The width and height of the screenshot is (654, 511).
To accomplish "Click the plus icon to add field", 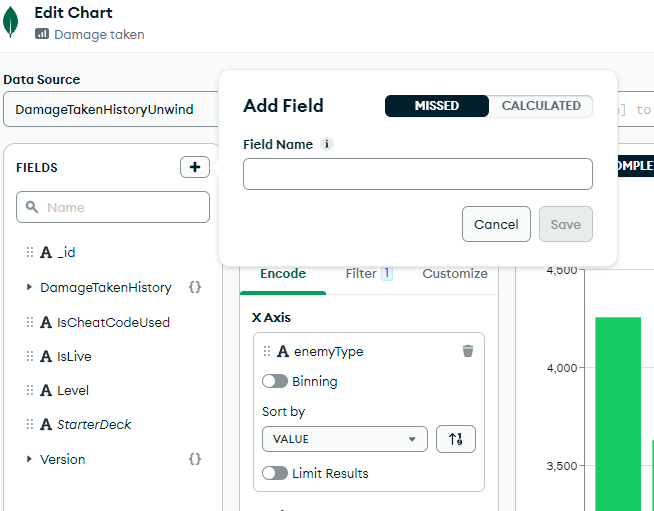I will point(195,167).
